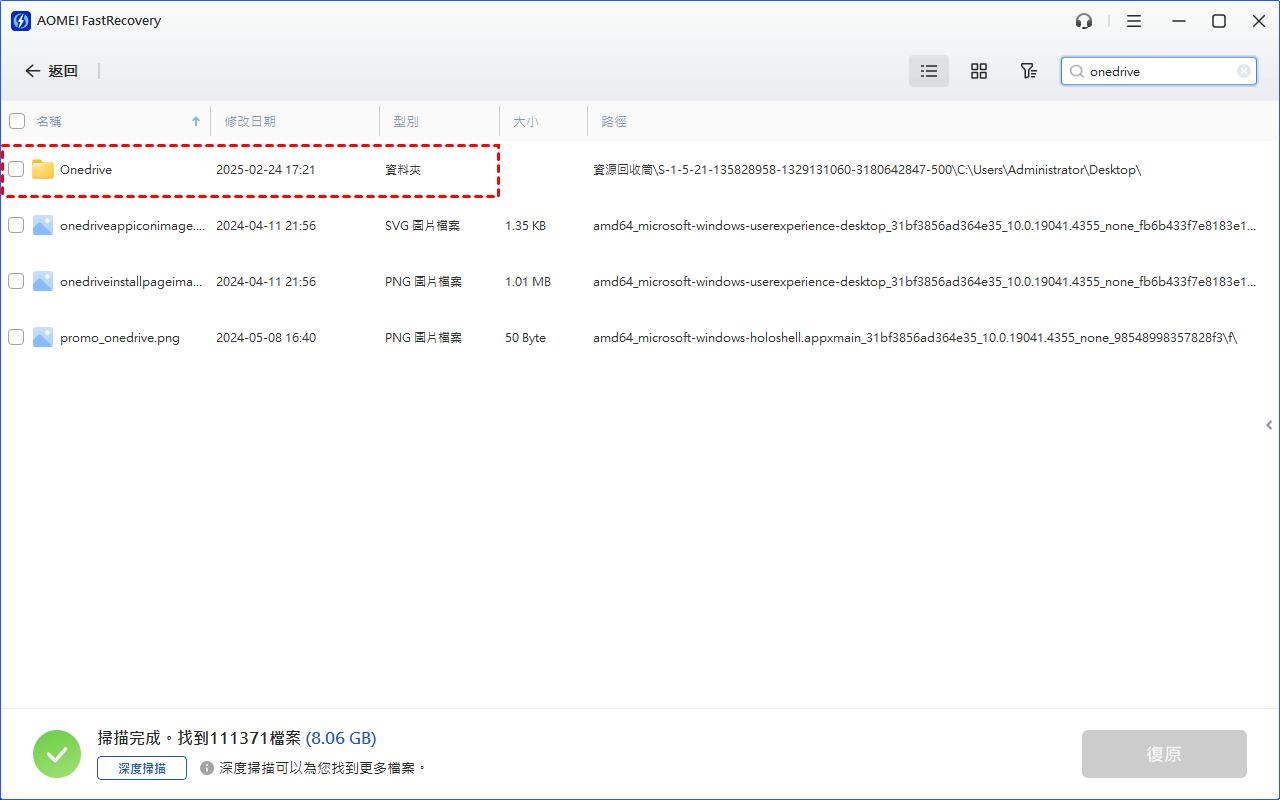Select the Onedrive folder name
This screenshot has width=1280, height=800.
(86, 170)
